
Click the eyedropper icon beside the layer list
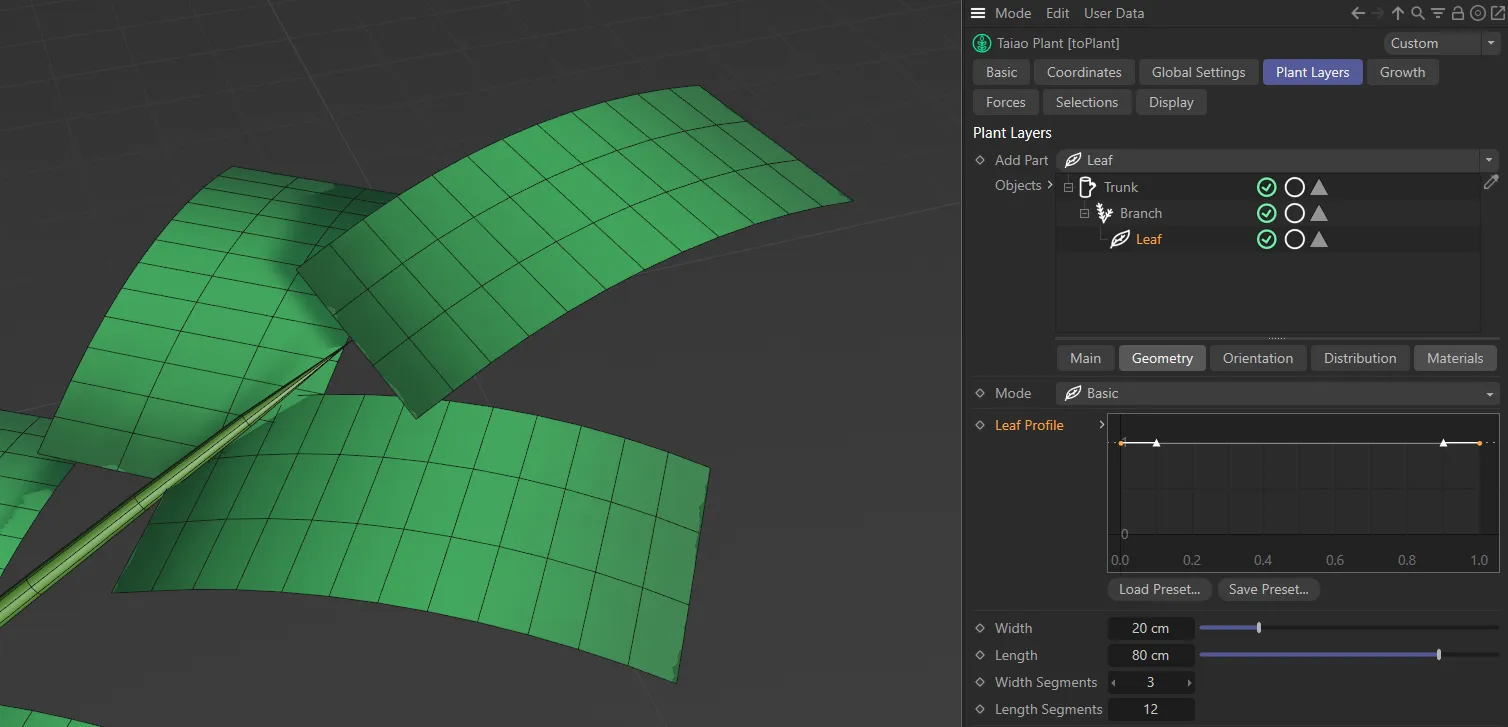coord(1491,182)
